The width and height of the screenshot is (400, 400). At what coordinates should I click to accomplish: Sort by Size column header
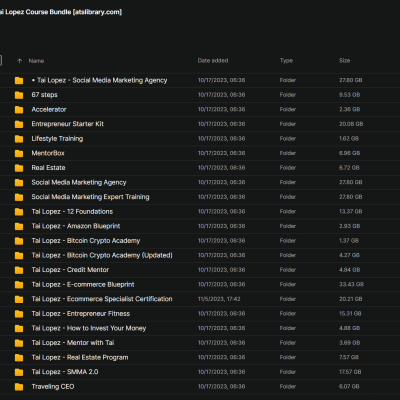click(x=344, y=61)
